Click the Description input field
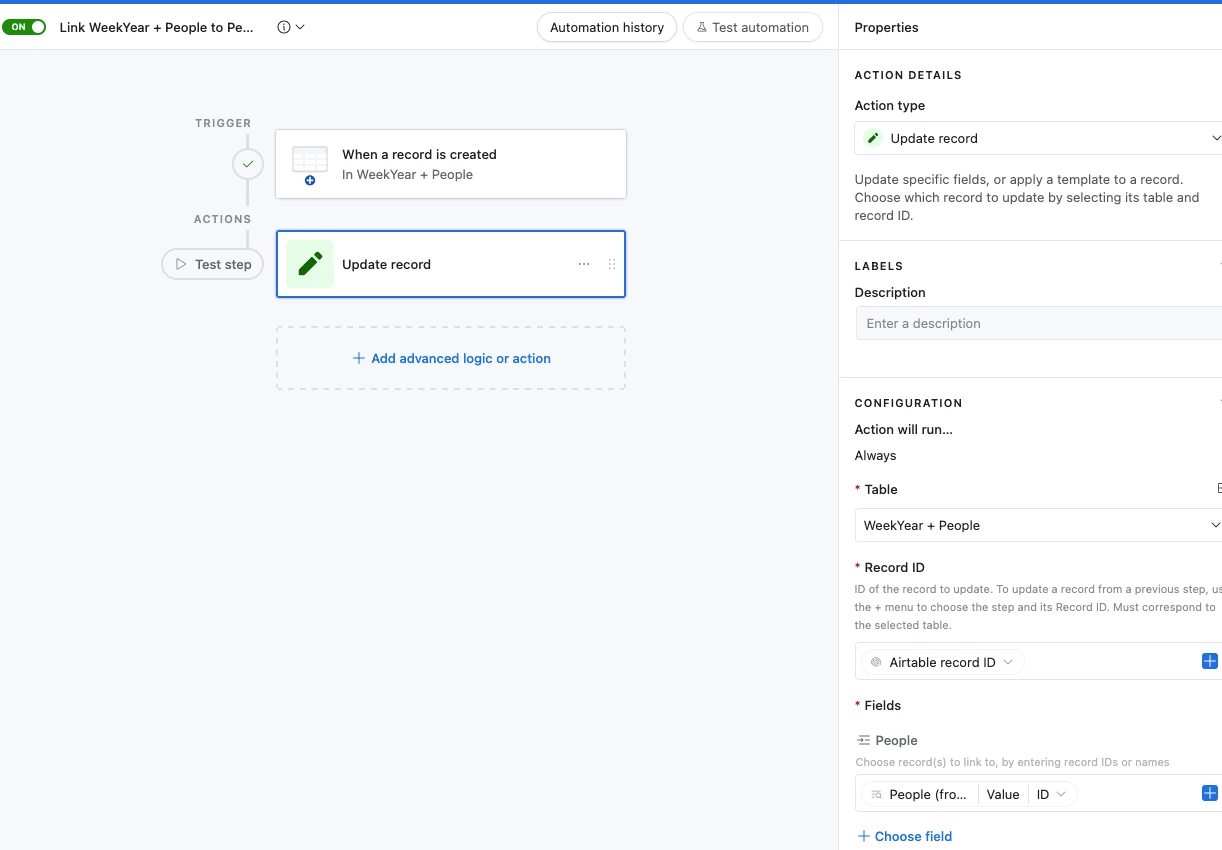The width and height of the screenshot is (1222, 850). (1038, 323)
